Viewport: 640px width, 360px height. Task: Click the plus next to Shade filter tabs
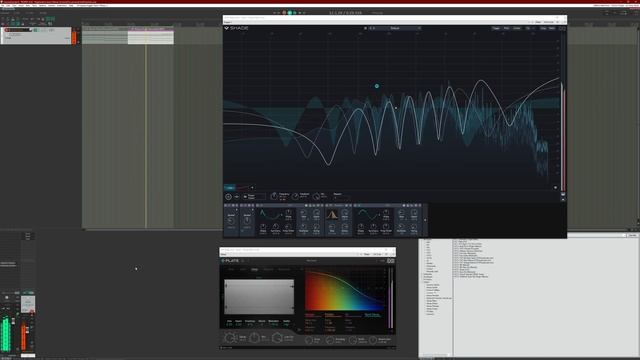[252, 188]
